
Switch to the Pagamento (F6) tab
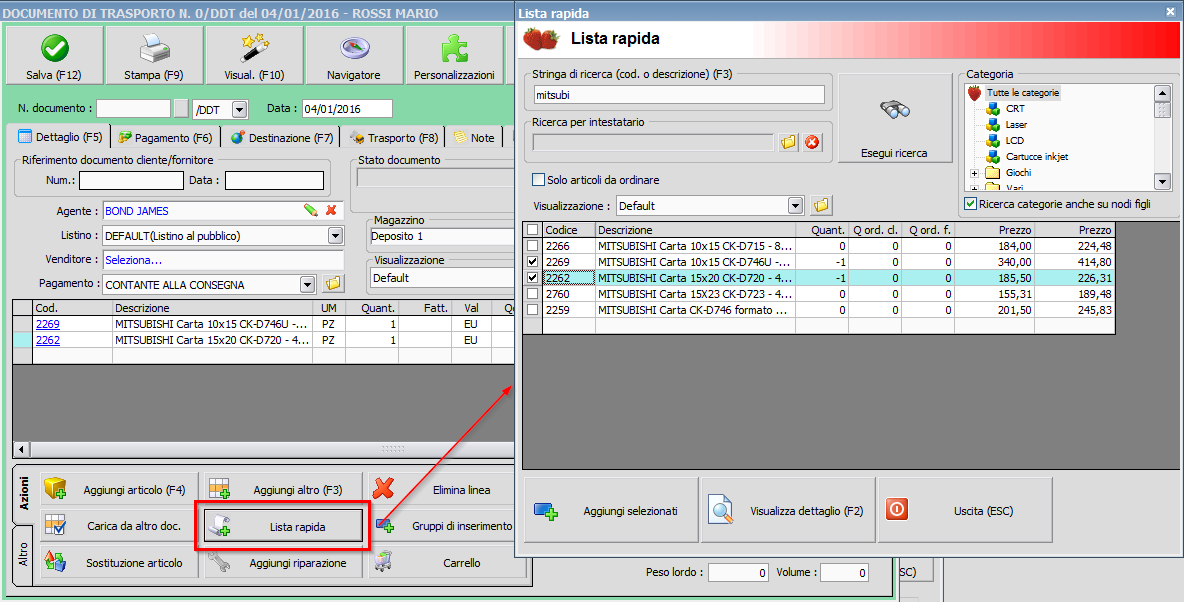[165, 137]
